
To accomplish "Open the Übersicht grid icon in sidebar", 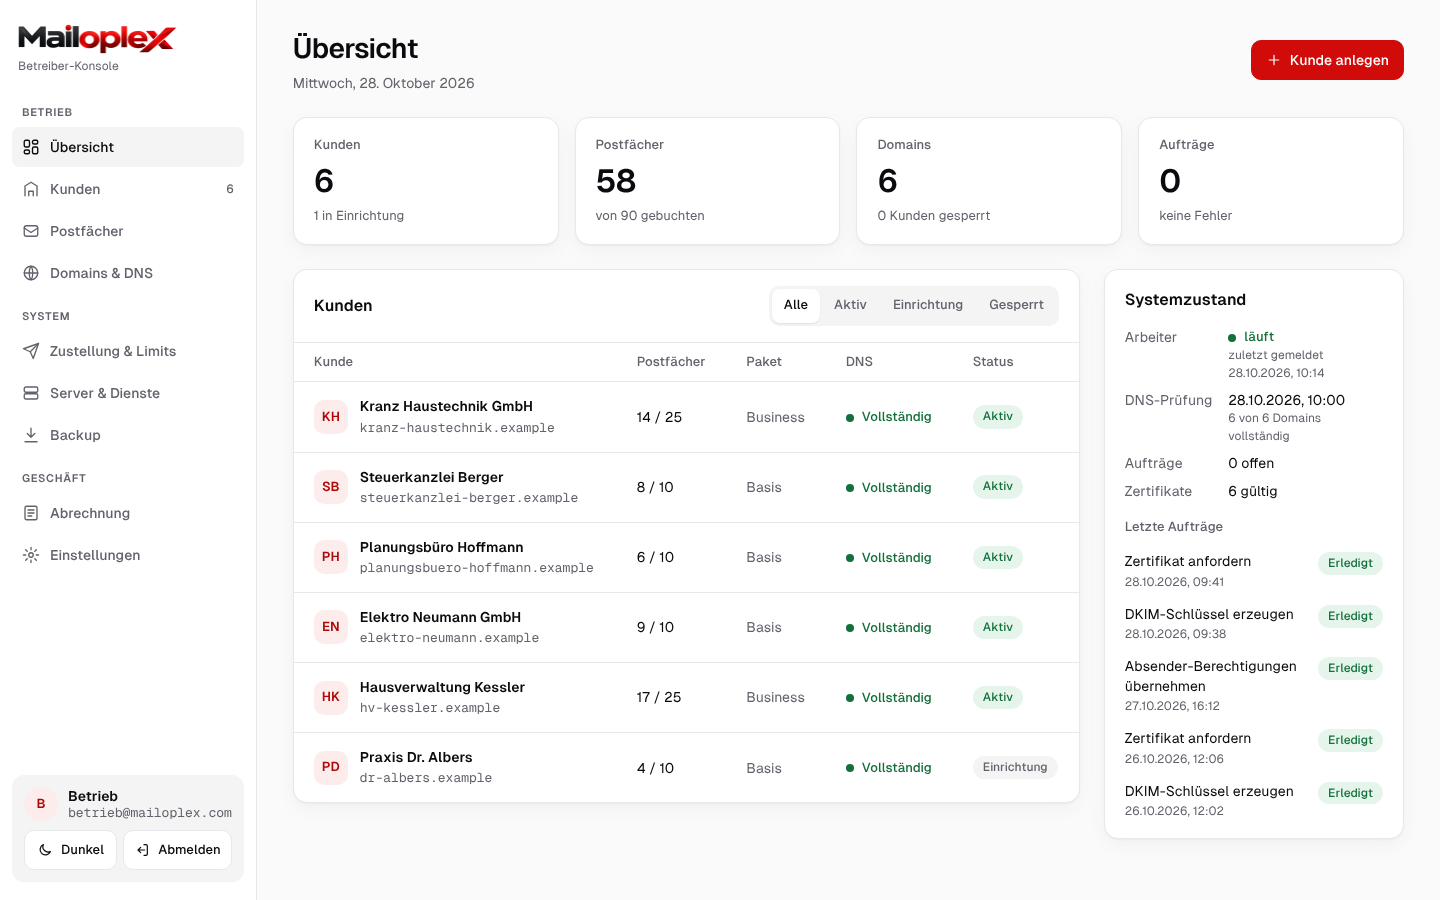I will 31,147.
